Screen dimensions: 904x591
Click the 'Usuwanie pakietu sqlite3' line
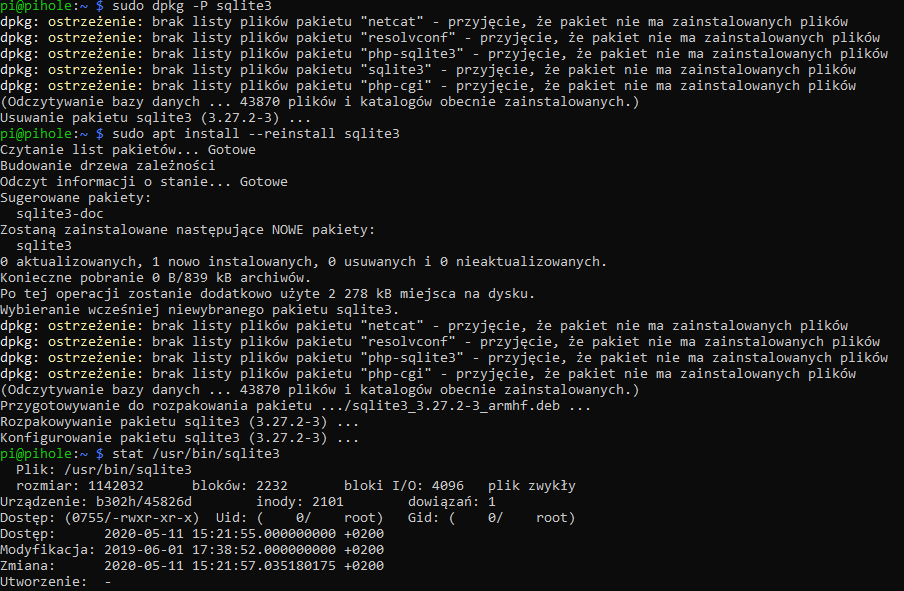(x=156, y=118)
